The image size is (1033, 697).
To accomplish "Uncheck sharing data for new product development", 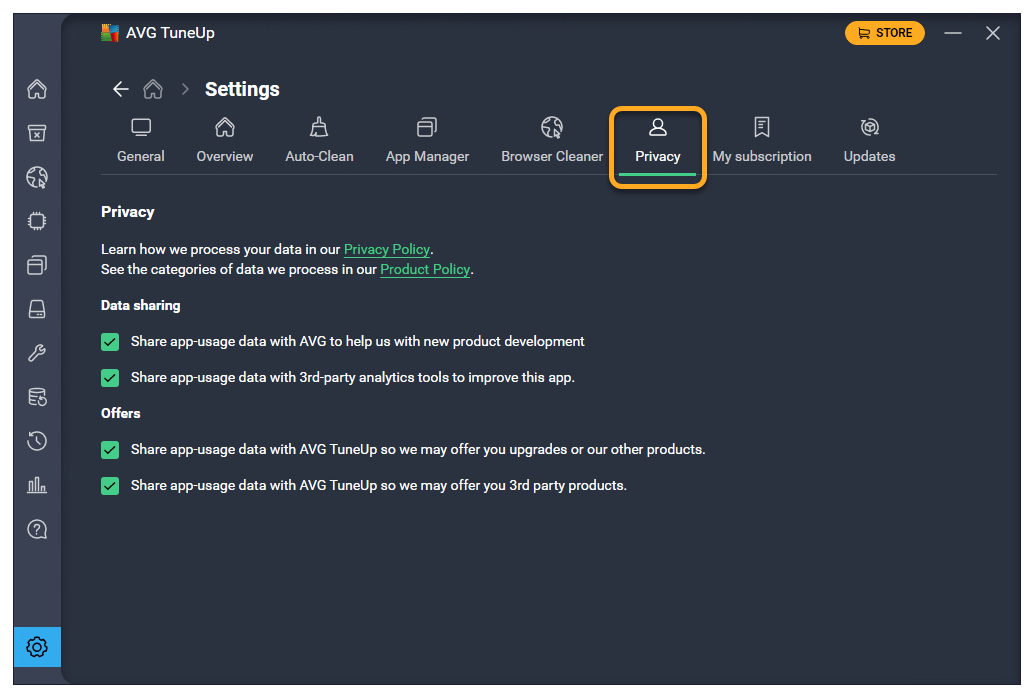I will 110,342.
